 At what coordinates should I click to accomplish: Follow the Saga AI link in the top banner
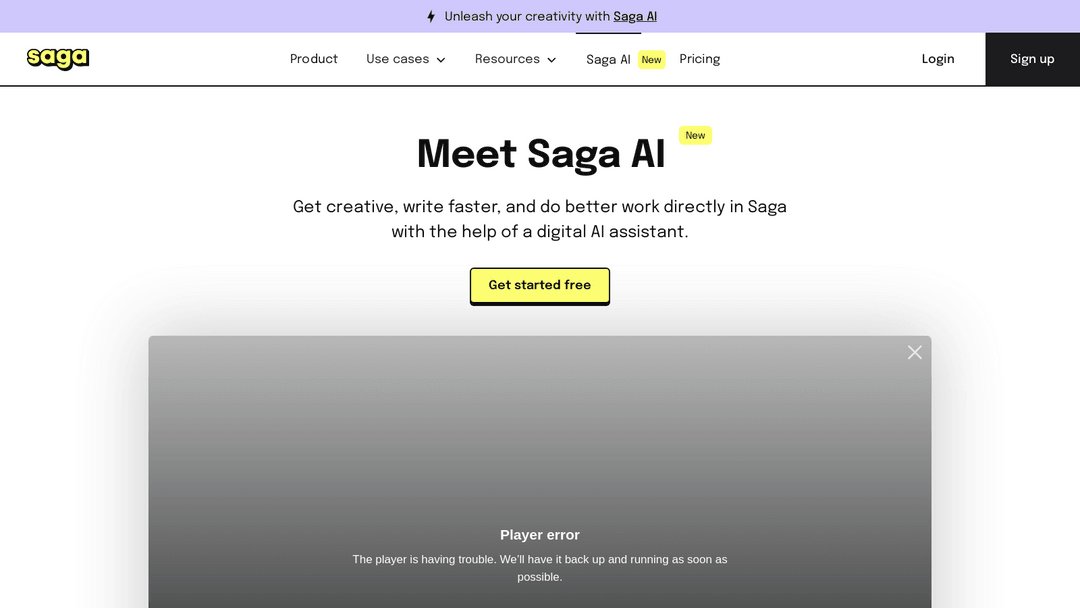tap(635, 16)
